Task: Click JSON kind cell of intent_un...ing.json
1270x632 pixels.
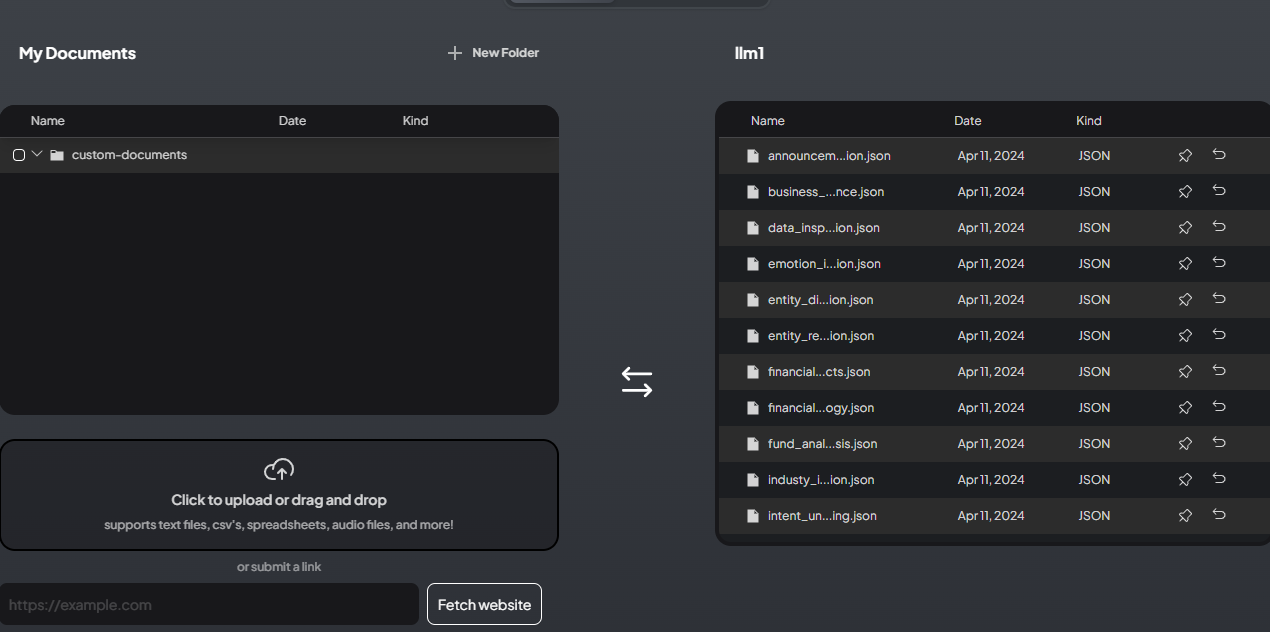Action: [1094, 516]
